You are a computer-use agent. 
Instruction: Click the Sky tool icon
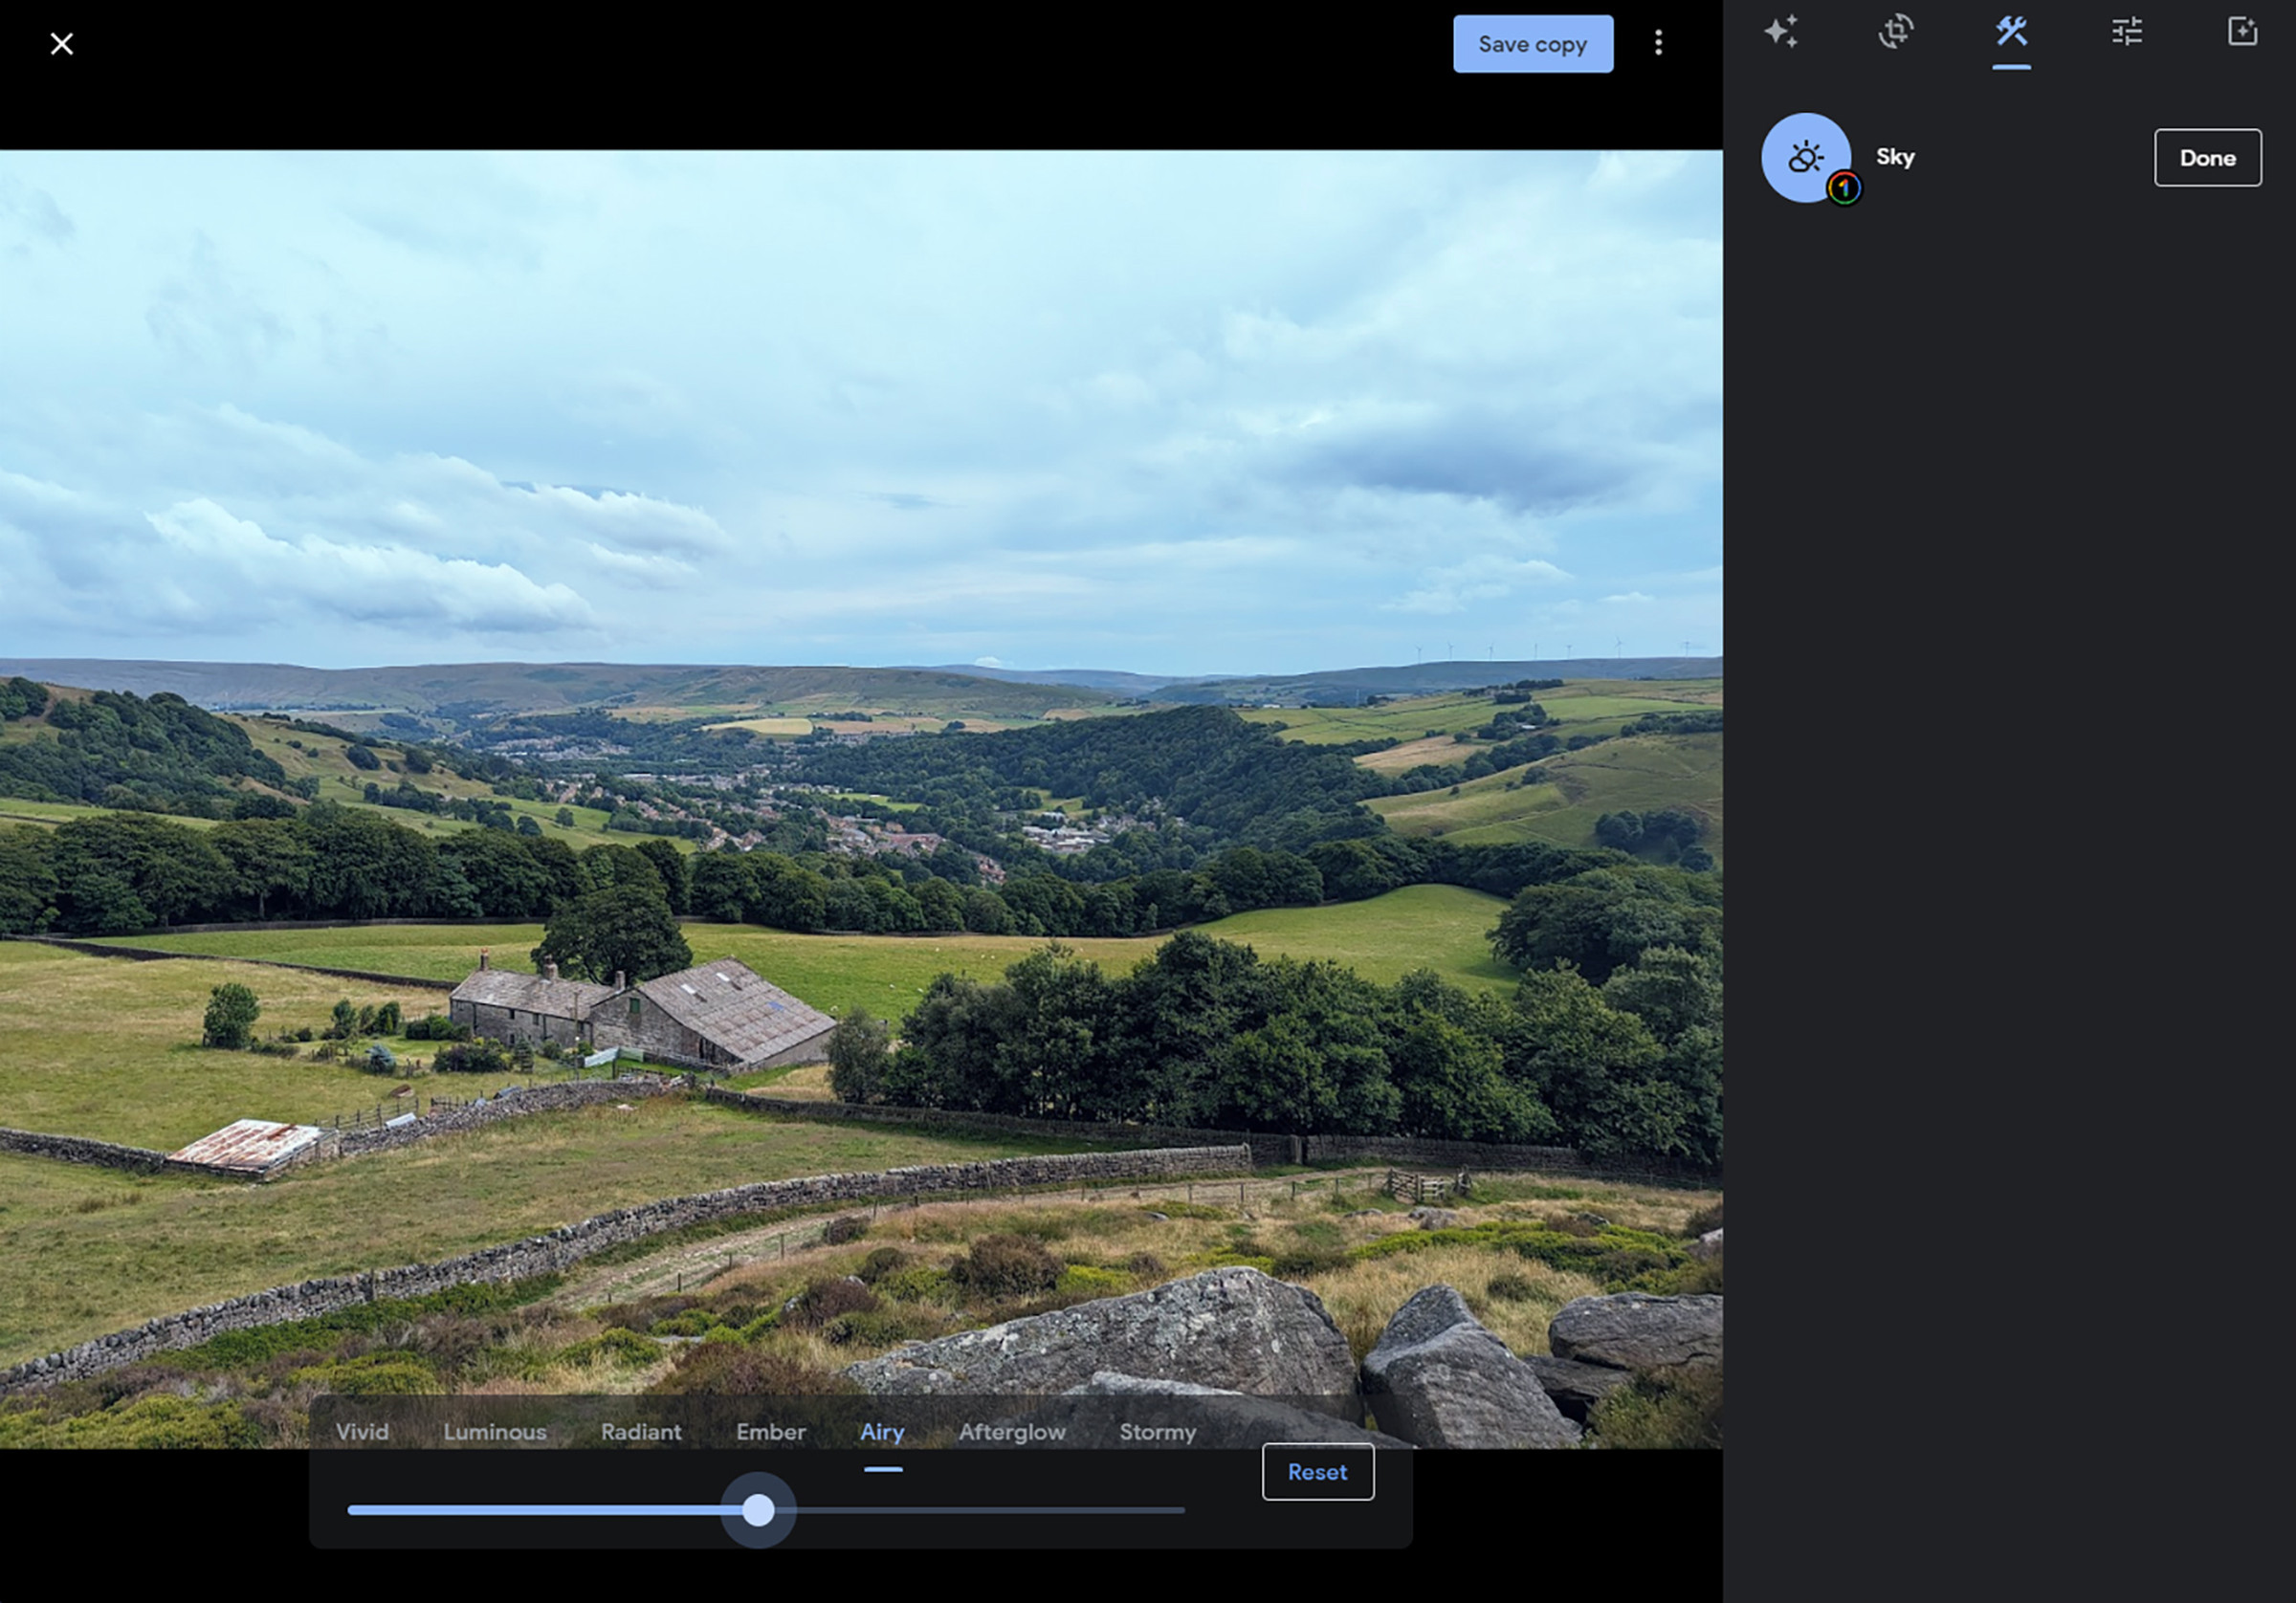point(1805,158)
